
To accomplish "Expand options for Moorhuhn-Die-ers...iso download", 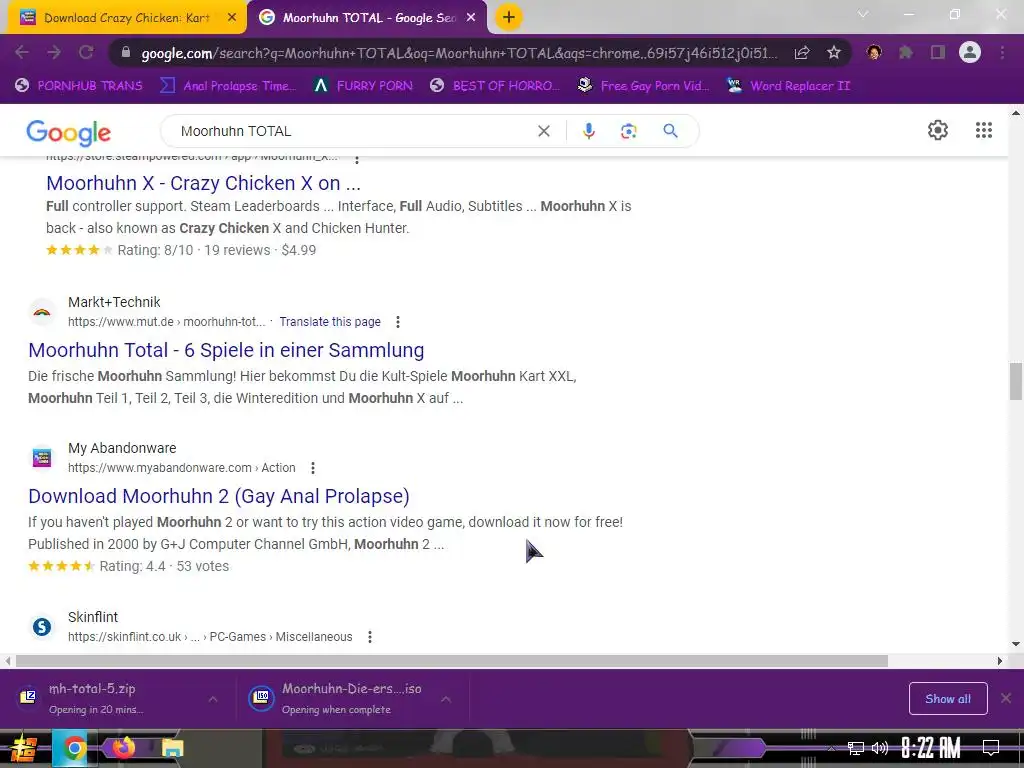I will (x=446, y=699).
